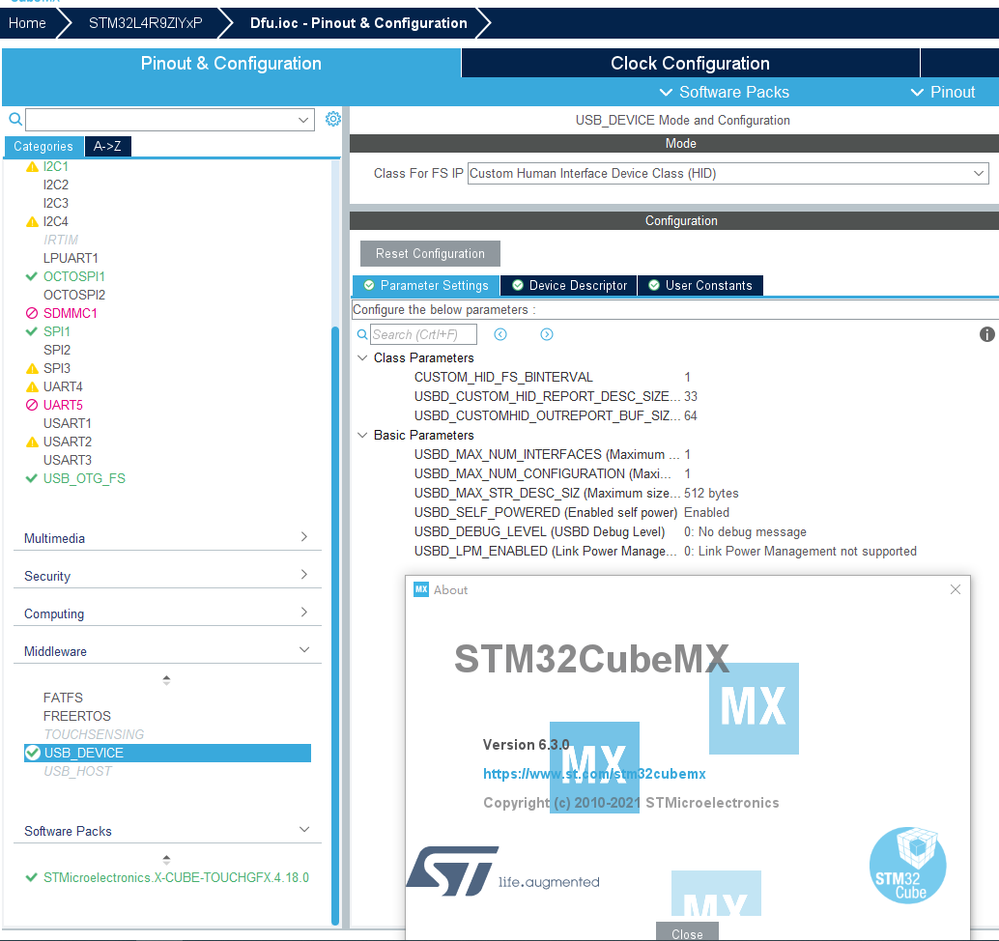
Task: Open the peripheral search combo box dropdown
Action: (303, 120)
